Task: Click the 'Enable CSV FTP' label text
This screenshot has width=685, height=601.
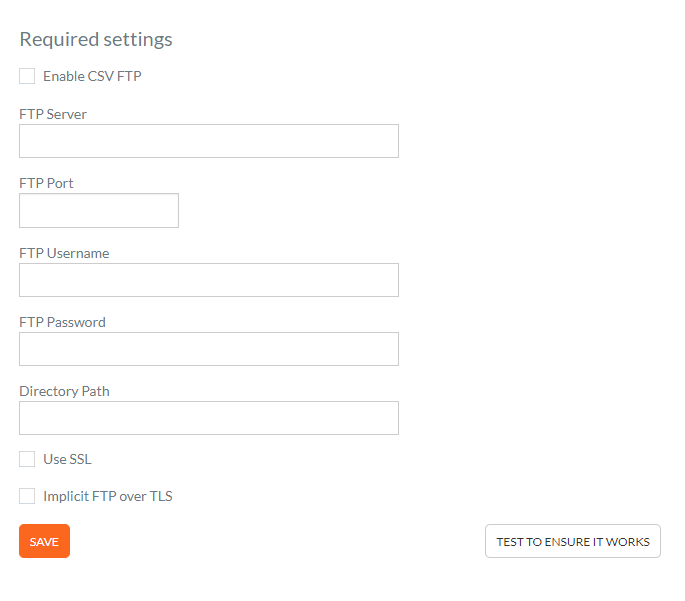Action: pyautogui.click(x=92, y=76)
